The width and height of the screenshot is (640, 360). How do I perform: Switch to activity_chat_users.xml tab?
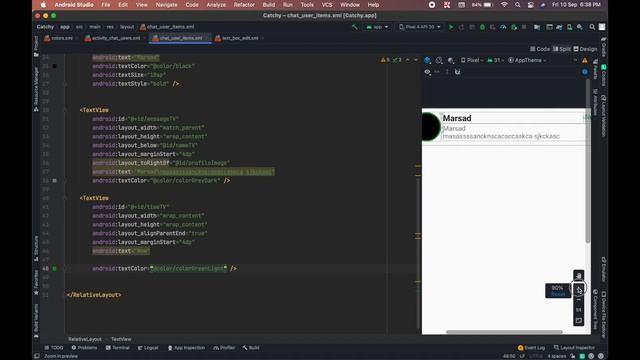pyautogui.click(x=116, y=38)
